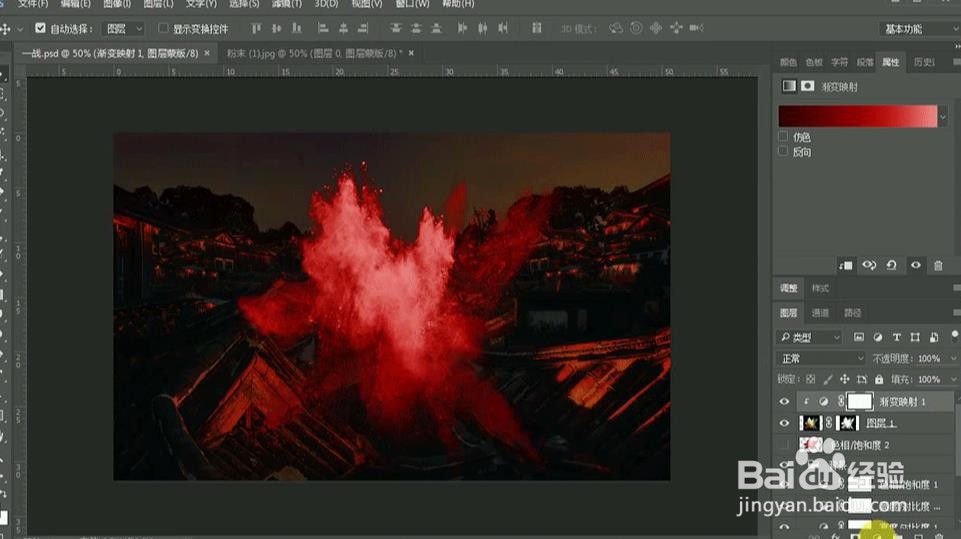
Task: Click view previous state icon in Properties
Action: 869,265
